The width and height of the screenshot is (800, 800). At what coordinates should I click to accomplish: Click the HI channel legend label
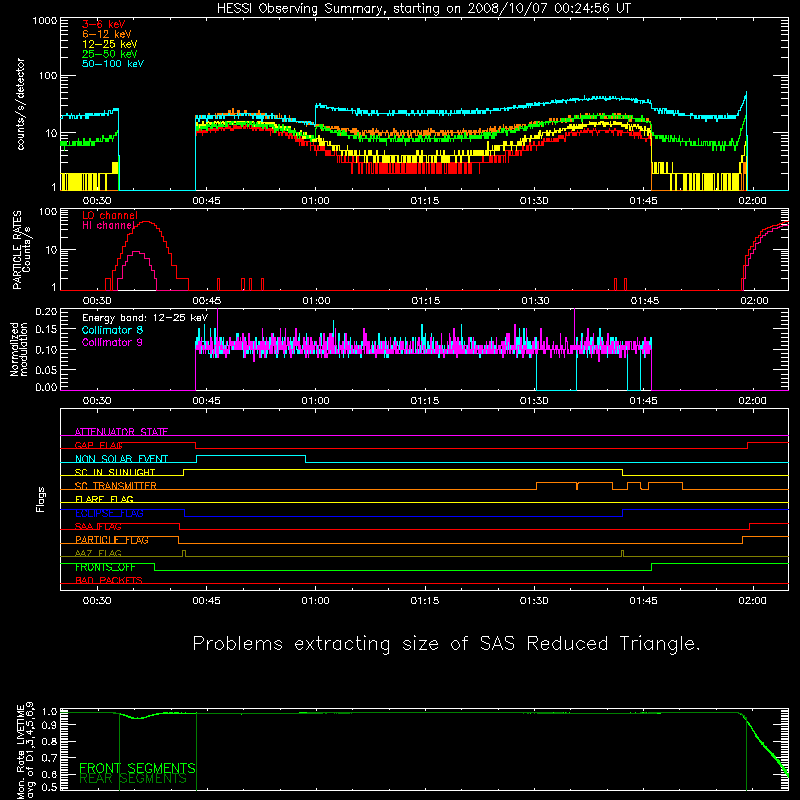point(108,225)
